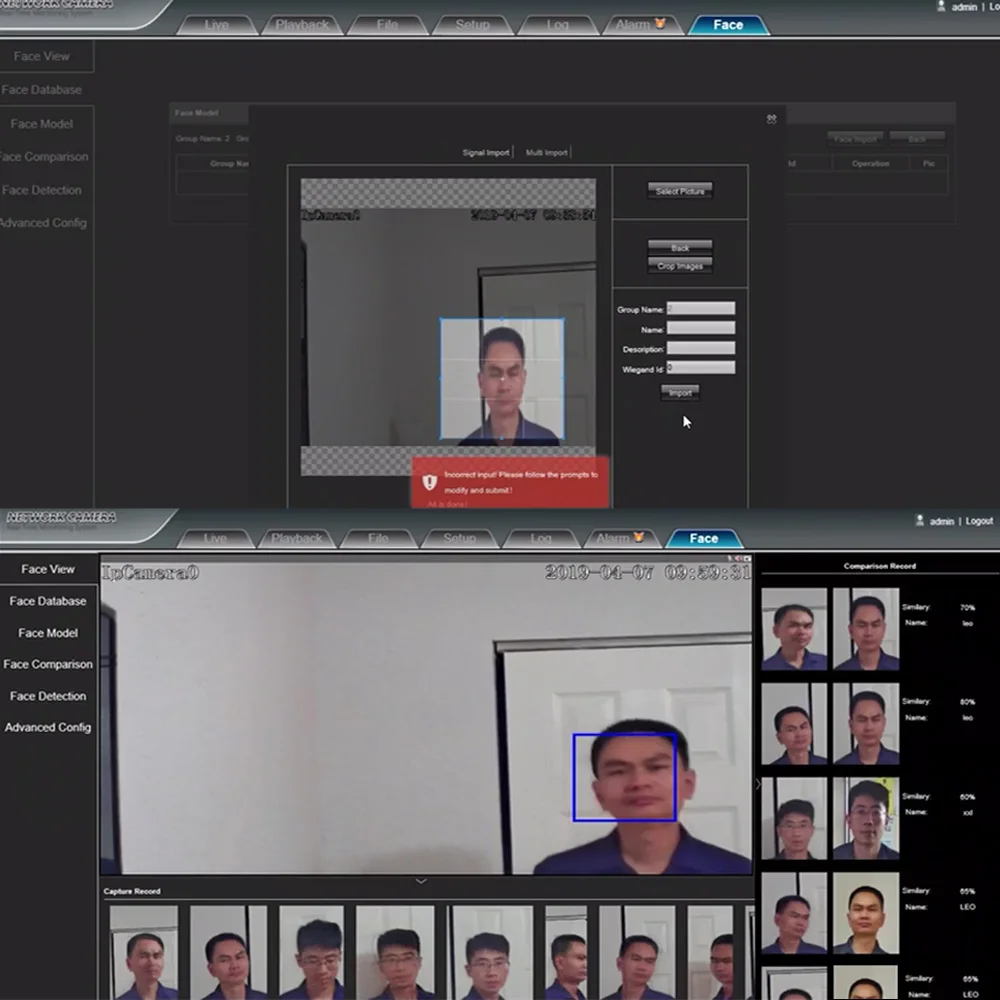Click the 'Comparison Record' heading
The width and height of the screenshot is (1000, 1000).
tap(879, 566)
